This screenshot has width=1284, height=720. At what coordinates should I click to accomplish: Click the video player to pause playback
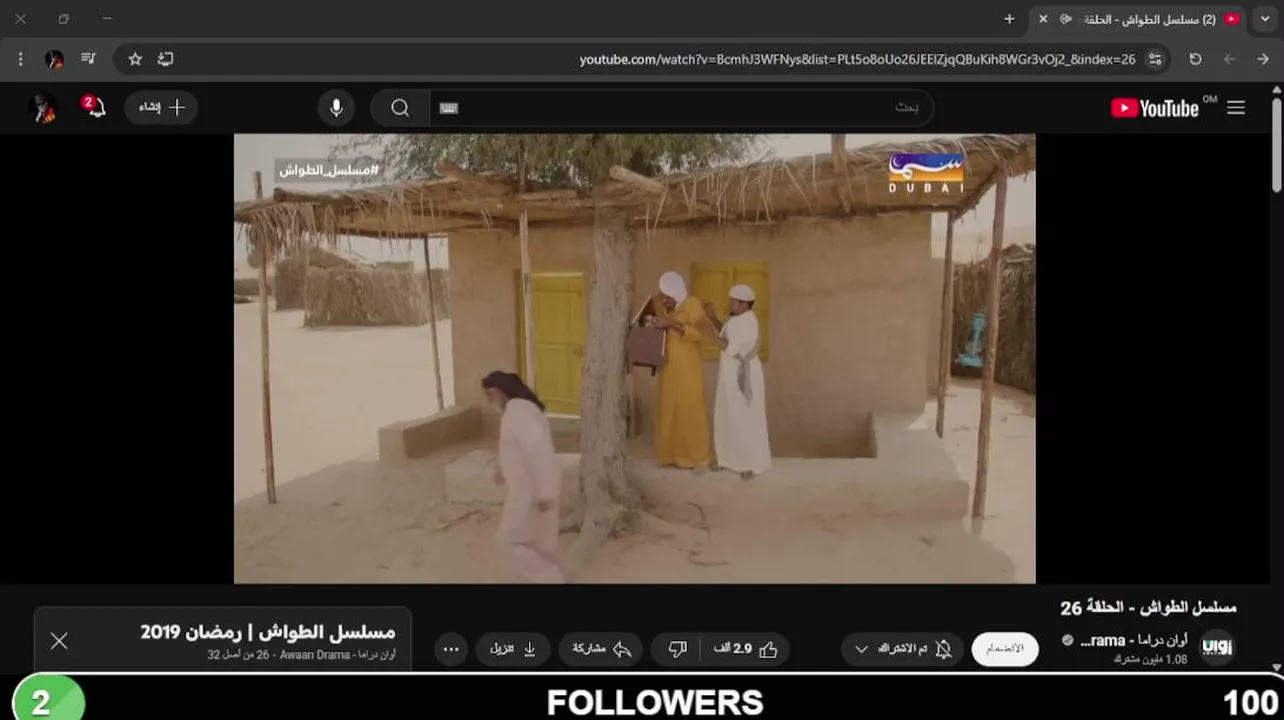coord(634,358)
